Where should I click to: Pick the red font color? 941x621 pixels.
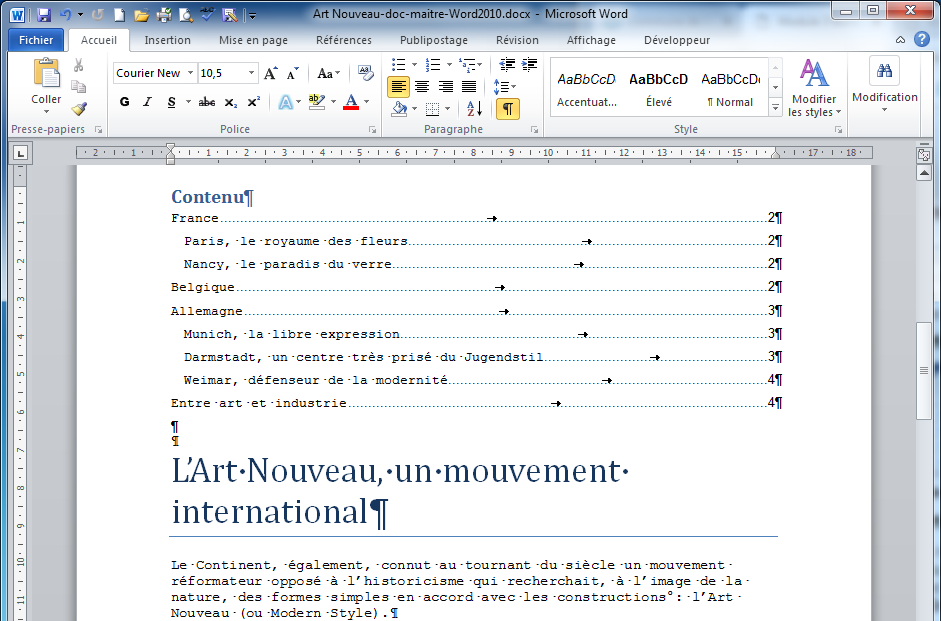coord(352,102)
